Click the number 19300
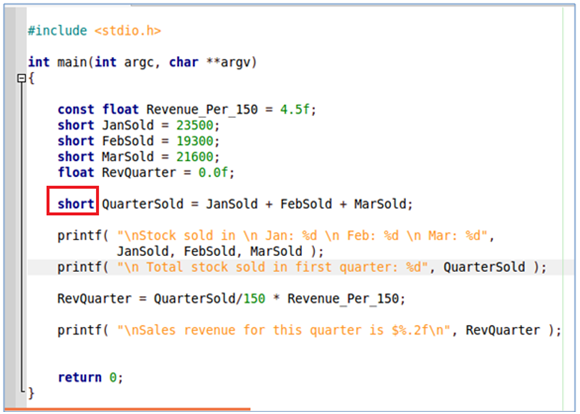The image size is (580, 414). tap(195, 141)
